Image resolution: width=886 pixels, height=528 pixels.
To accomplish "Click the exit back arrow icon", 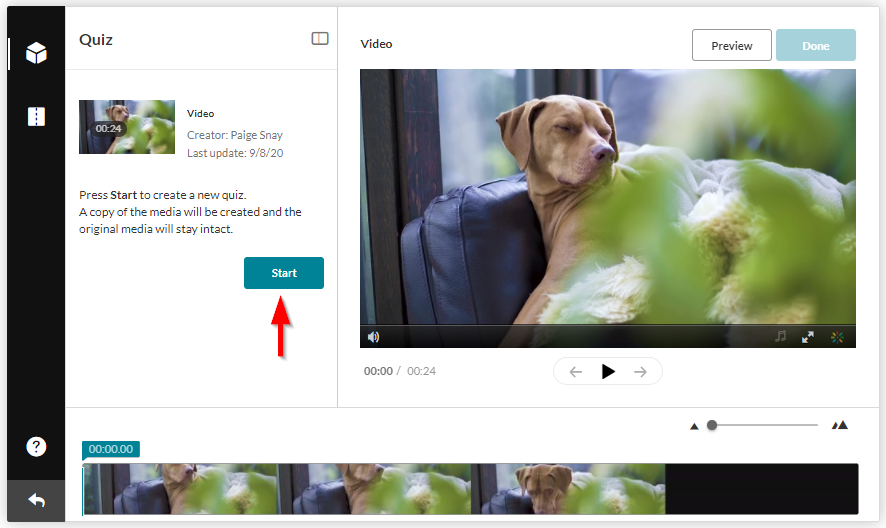I will coord(36,499).
